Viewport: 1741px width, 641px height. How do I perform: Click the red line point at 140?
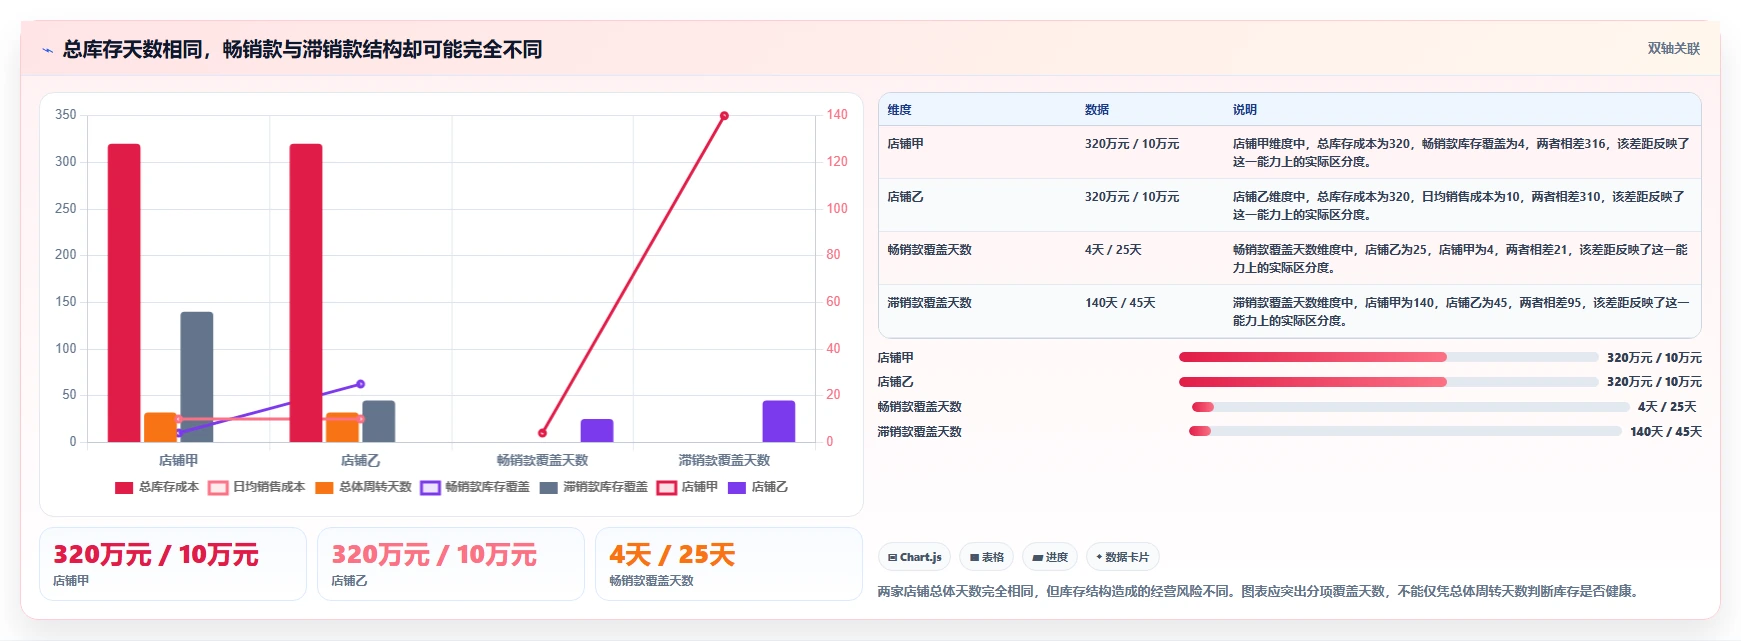pos(724,116)
